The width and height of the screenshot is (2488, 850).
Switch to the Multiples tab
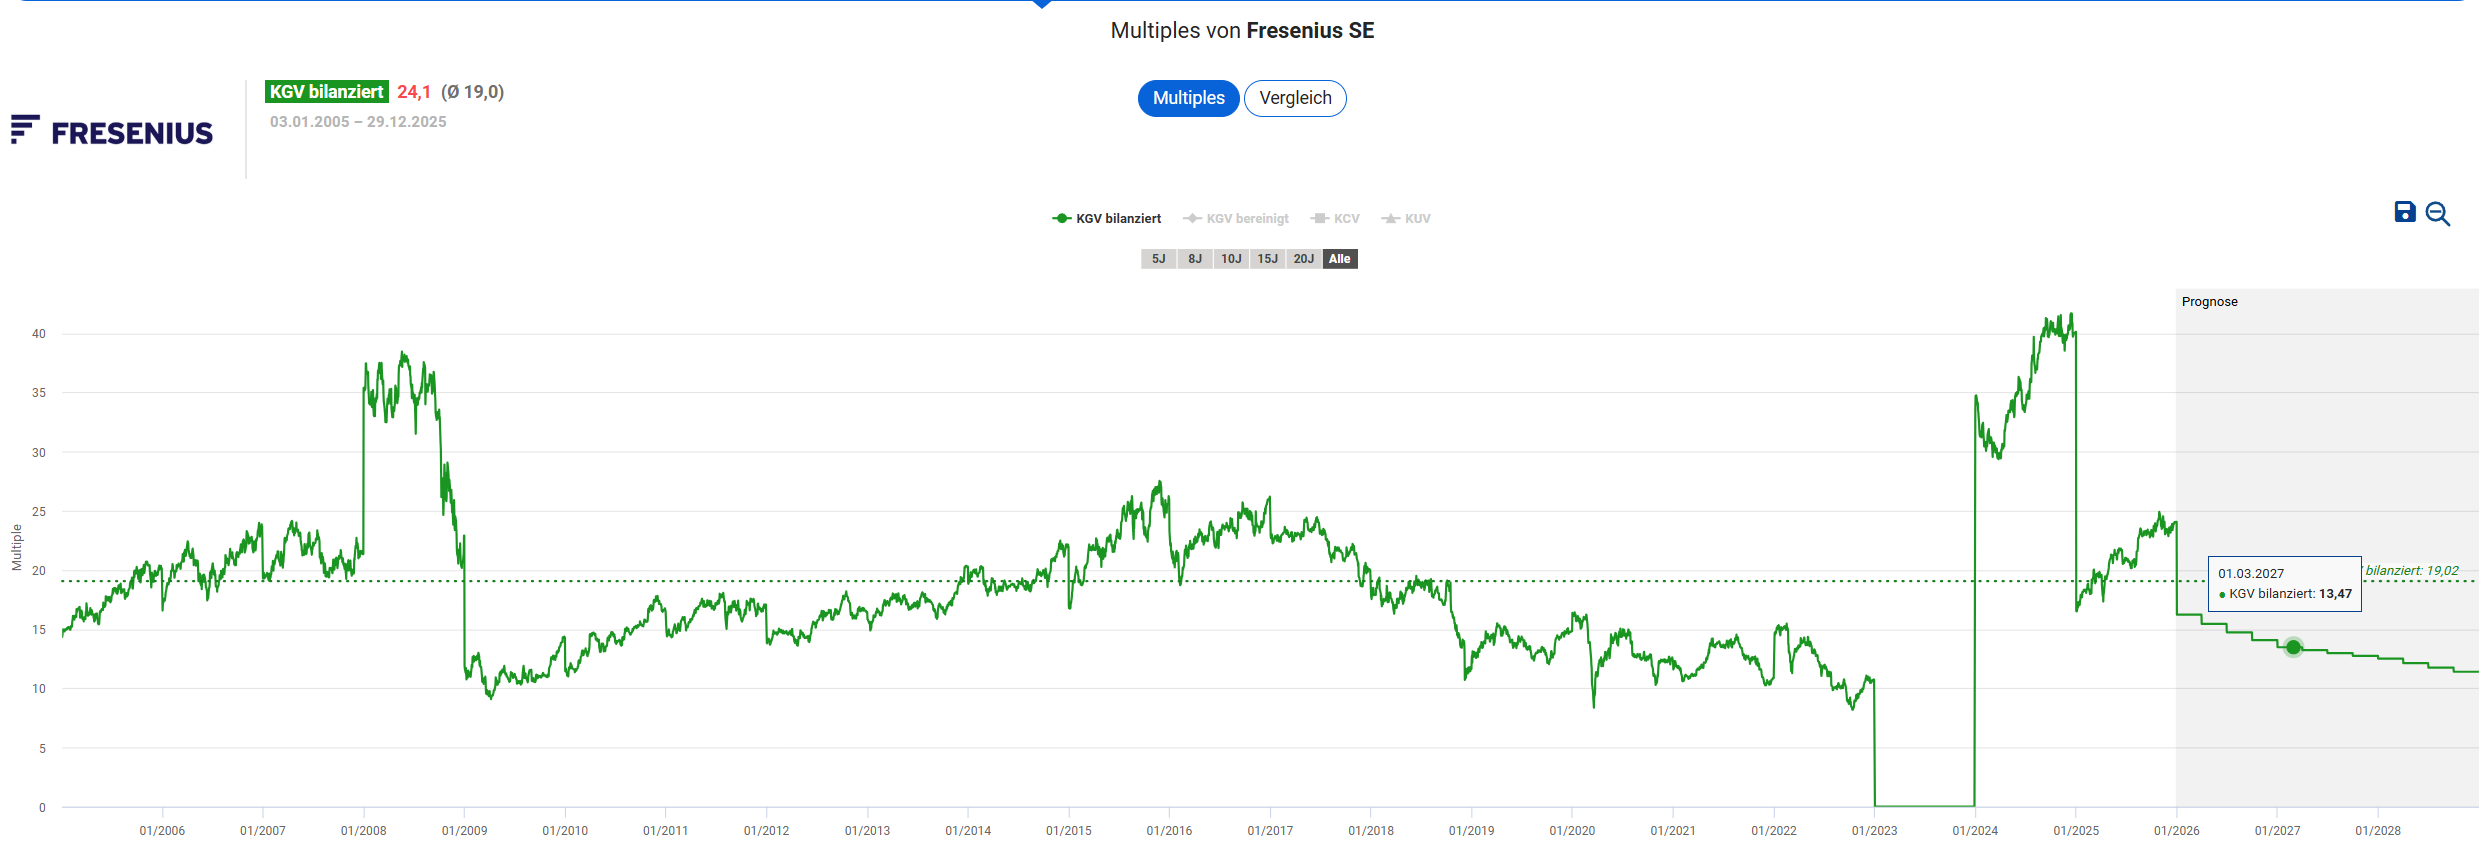click(x=1188, y=98)
